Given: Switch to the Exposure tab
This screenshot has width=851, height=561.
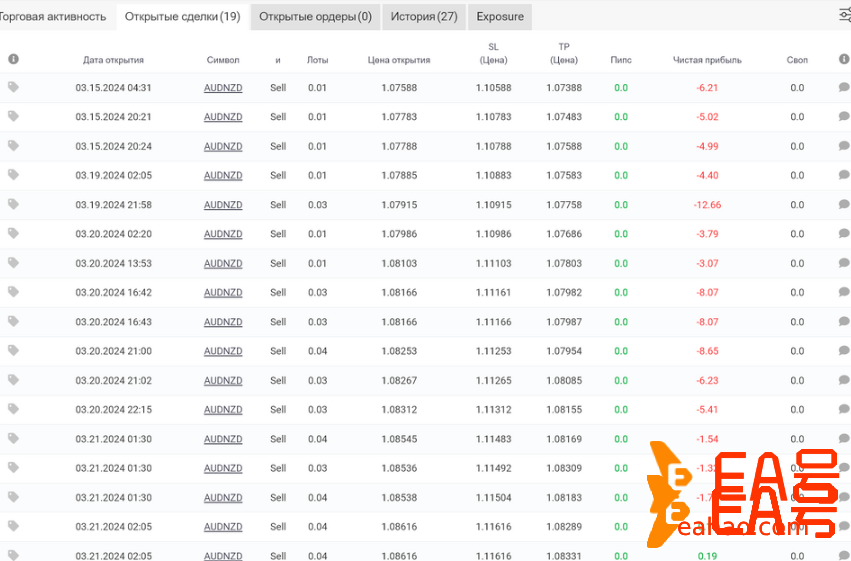Looking at the screenshot, I should [500, 16].
